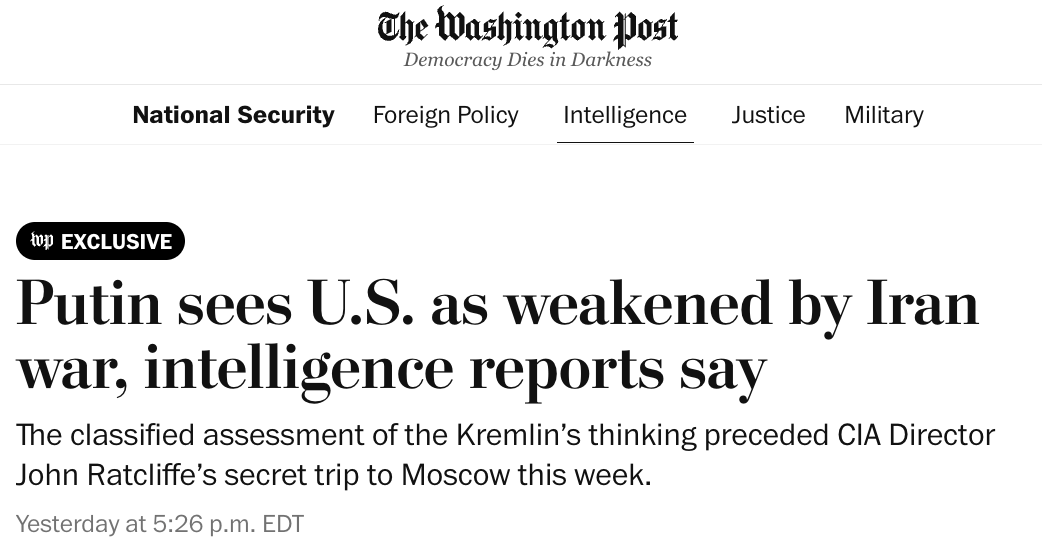Click the Yesterday at 5:26 p.m. timestamp
Viewport: 1042px width, 560px height.
[x=159, y=524]
